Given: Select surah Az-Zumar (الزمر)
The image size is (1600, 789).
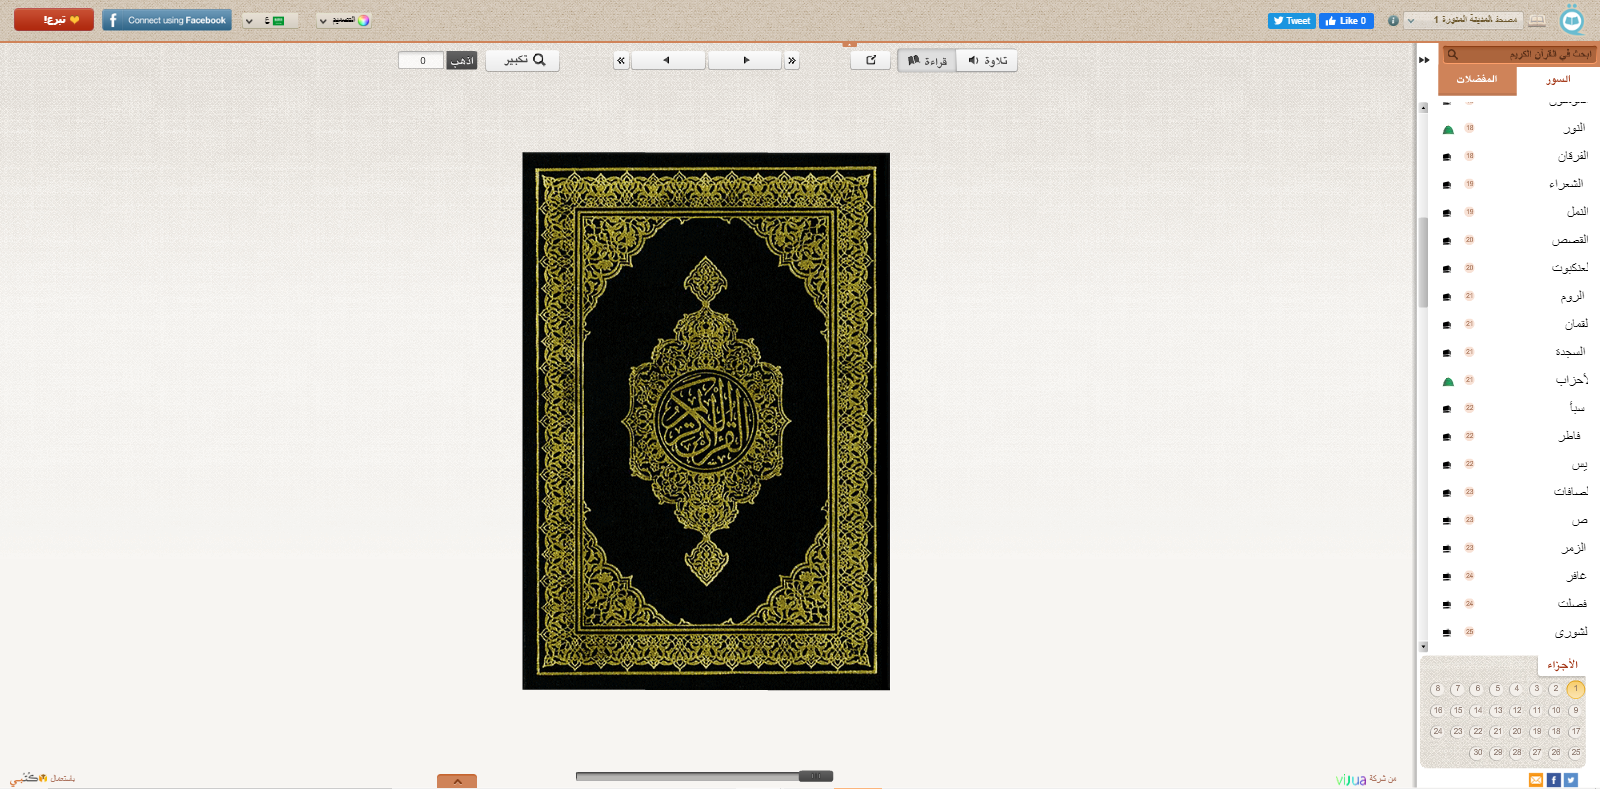Looking at the screenshot, I should (x=1573, y=548).
